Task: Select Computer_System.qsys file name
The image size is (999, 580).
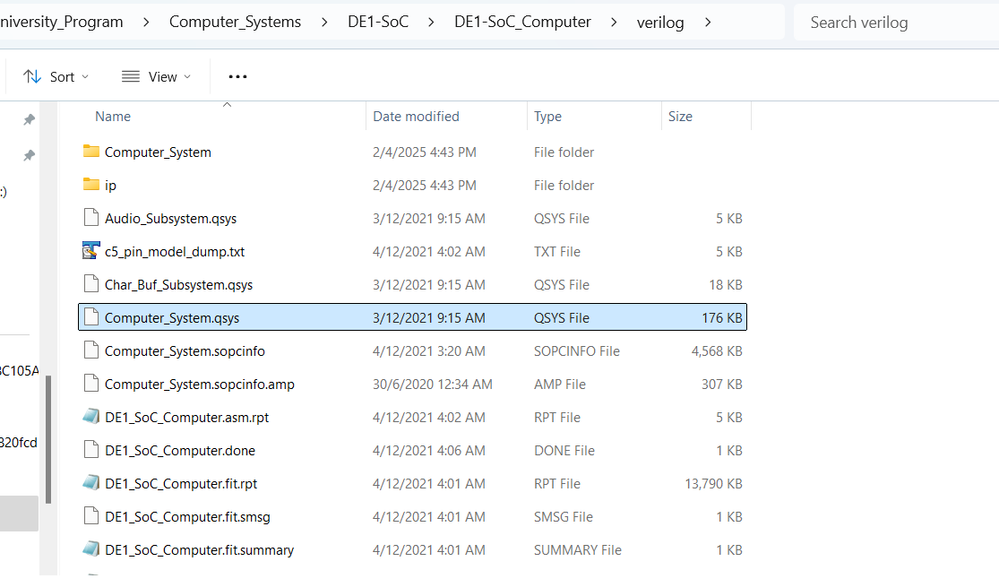Action: (x=172, y=318)
